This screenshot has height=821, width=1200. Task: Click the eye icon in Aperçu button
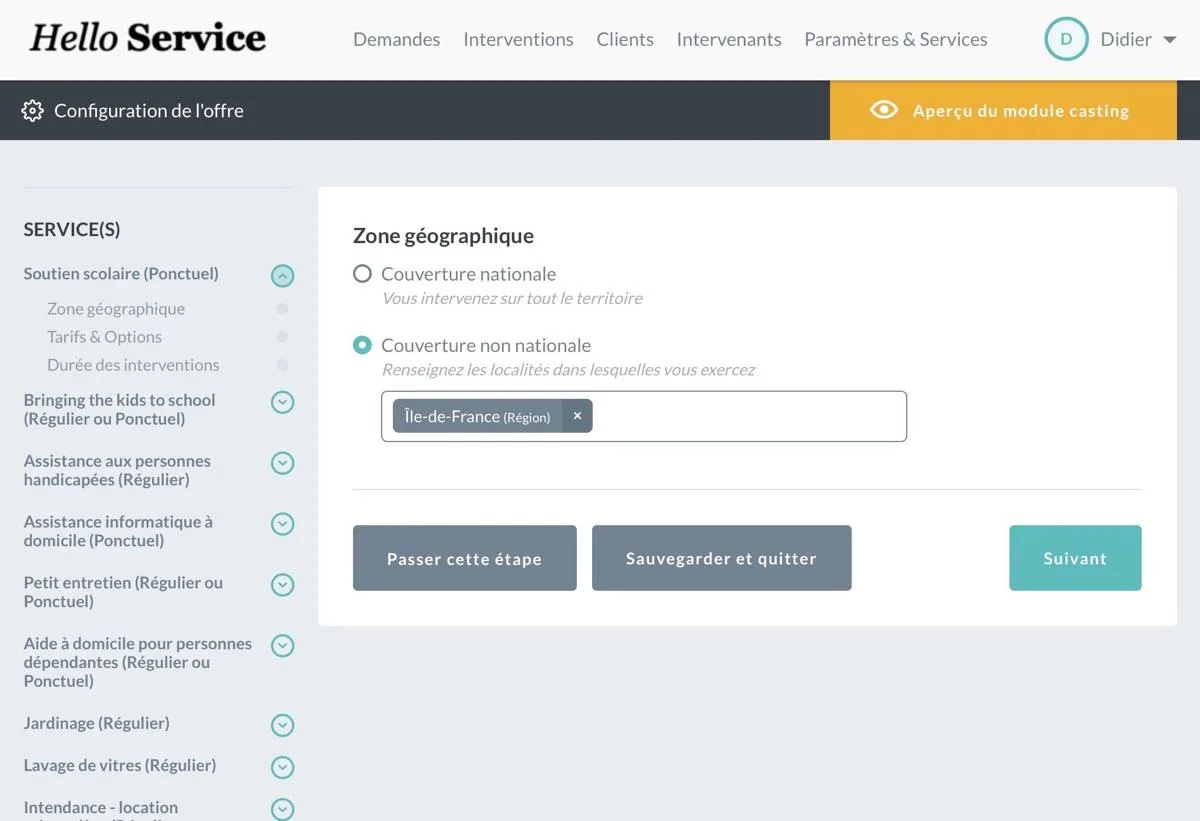pos(884,110)
